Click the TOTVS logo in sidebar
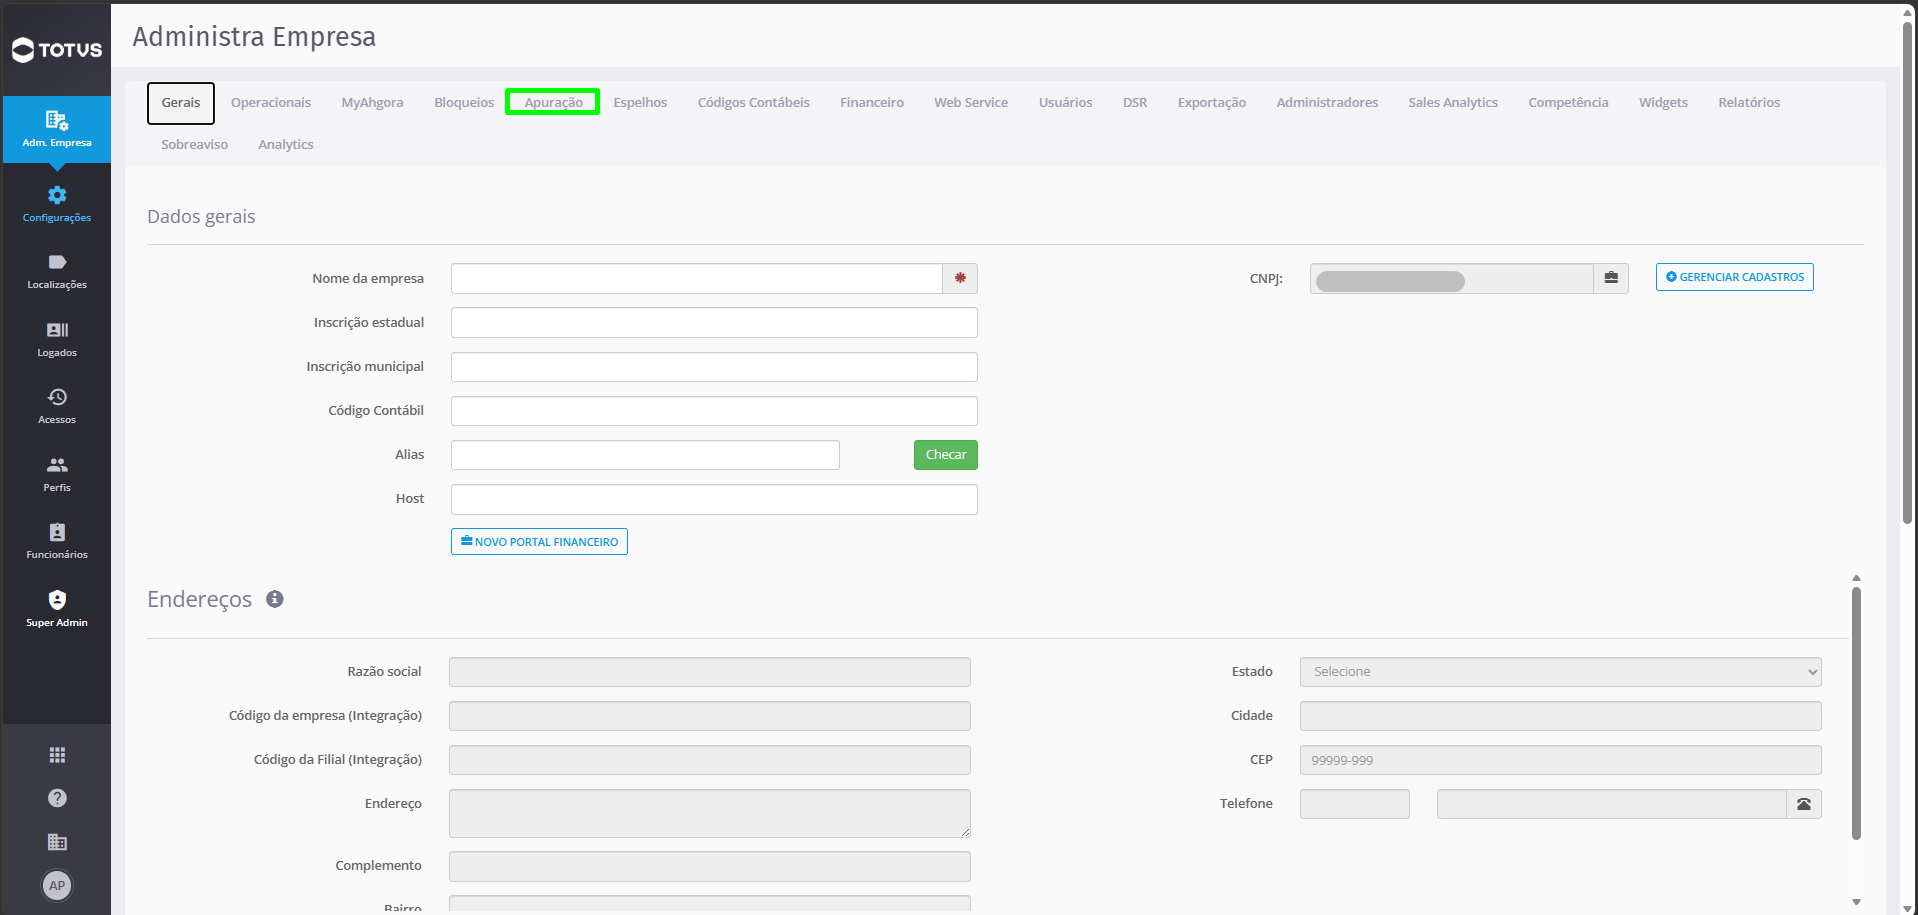 [x=57, y=50]
